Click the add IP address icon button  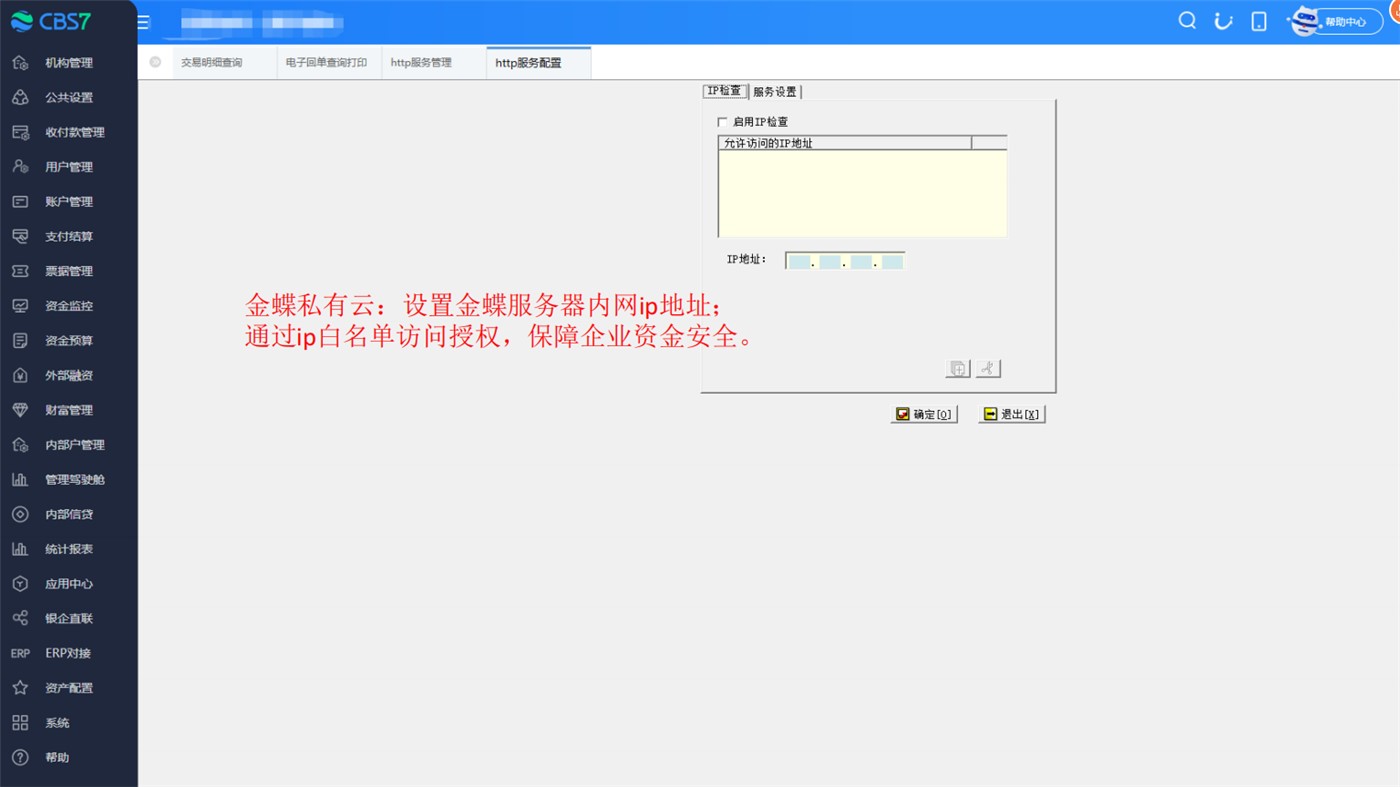(957, 368)
